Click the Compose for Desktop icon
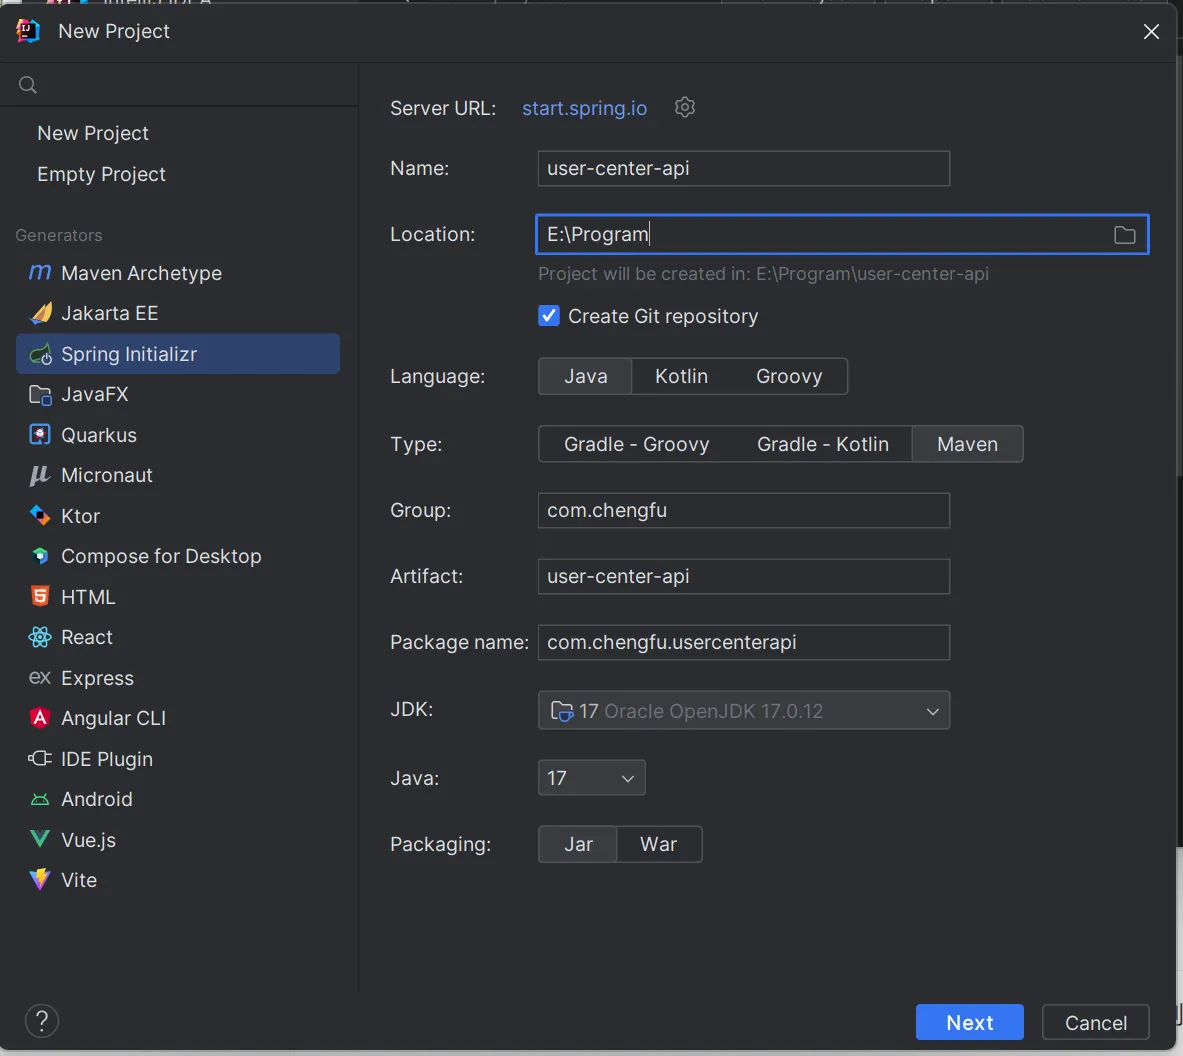Viewport: 1183px width, 1056px height. pyautogui.click(x=40, y=556)
